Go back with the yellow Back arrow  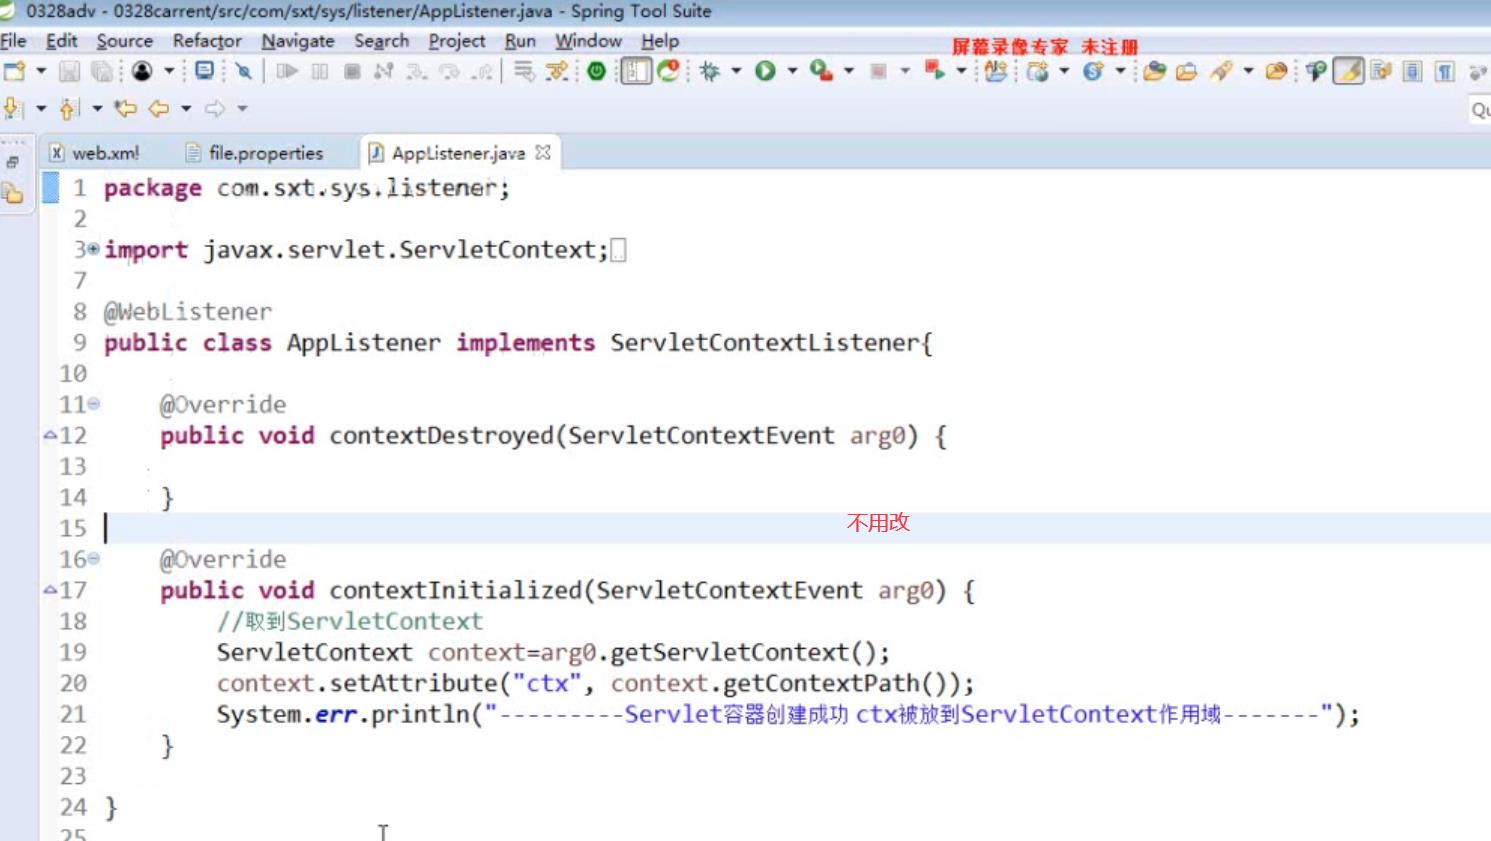click(159, 108)
